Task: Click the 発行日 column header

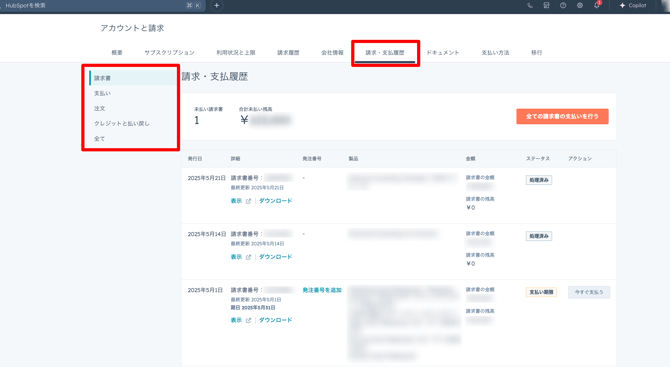Action: pyautogui.click(x=195, y=159)
